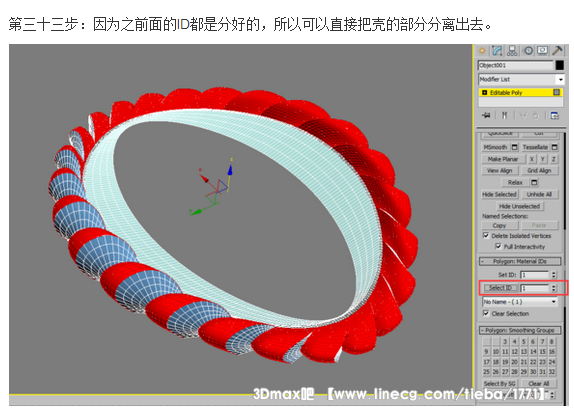Screen dimensions: 574x411
Task: Toggle smoothing group 8
Action: click(552, 341)
